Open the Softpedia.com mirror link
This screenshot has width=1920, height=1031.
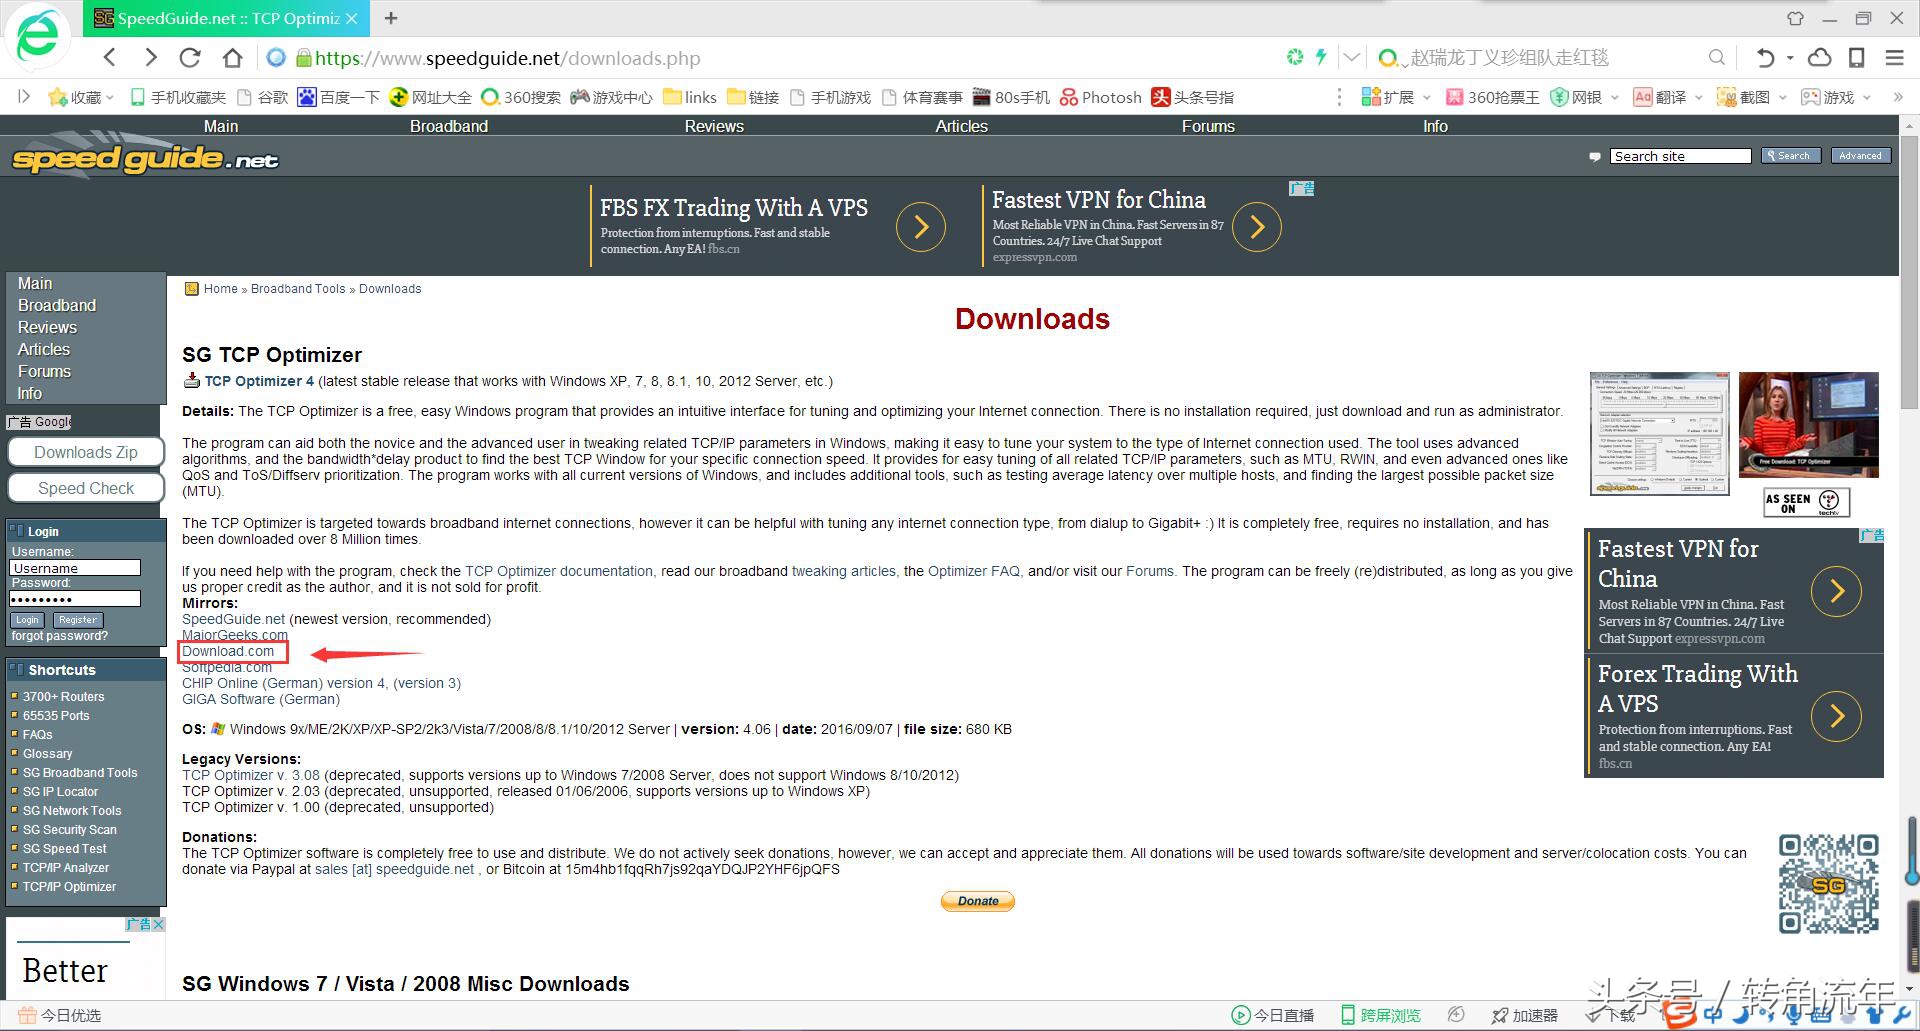pos(227,667)
